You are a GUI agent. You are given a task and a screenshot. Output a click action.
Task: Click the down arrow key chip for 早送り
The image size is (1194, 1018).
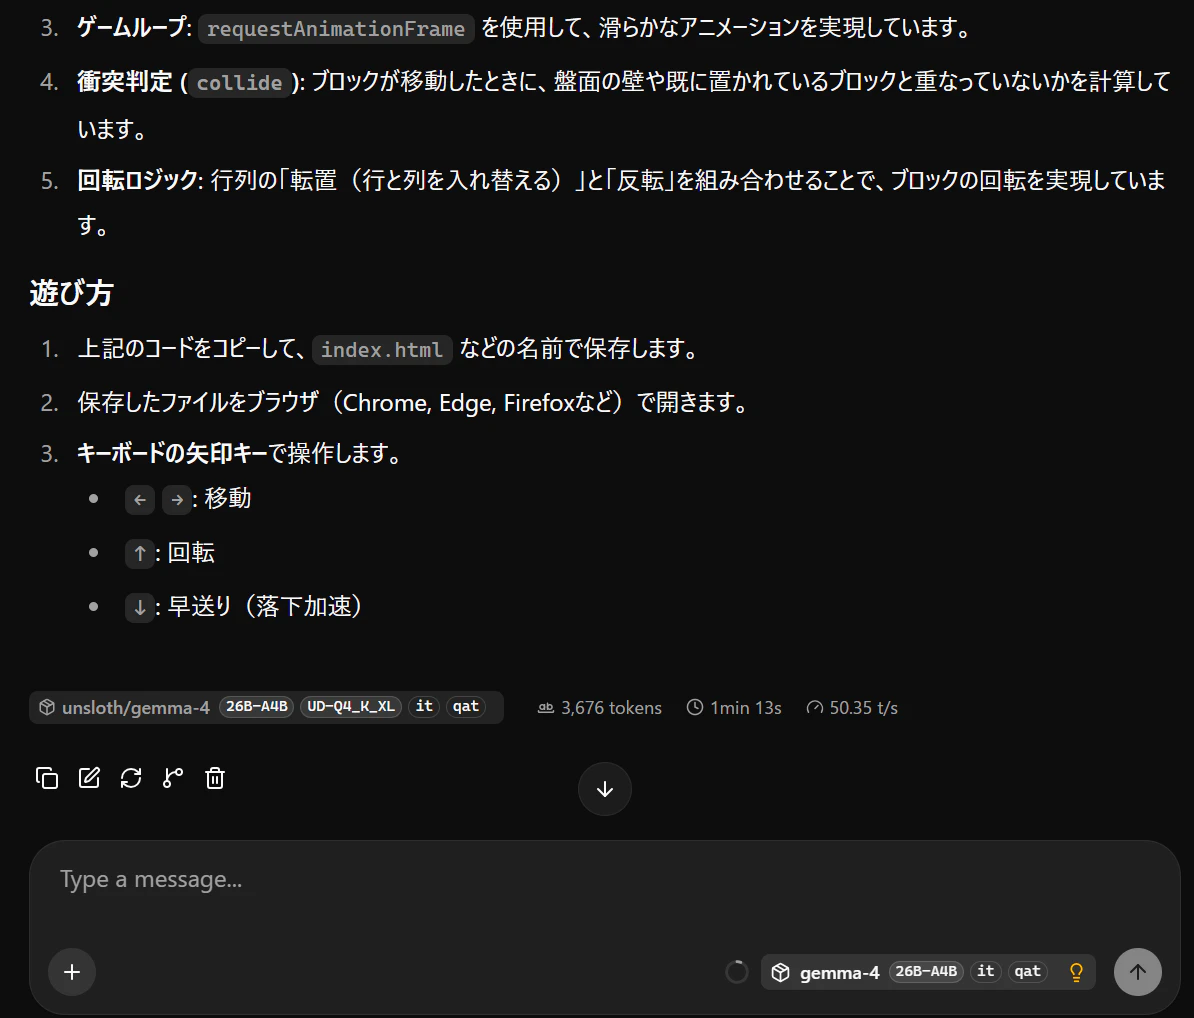click(140, 608)
